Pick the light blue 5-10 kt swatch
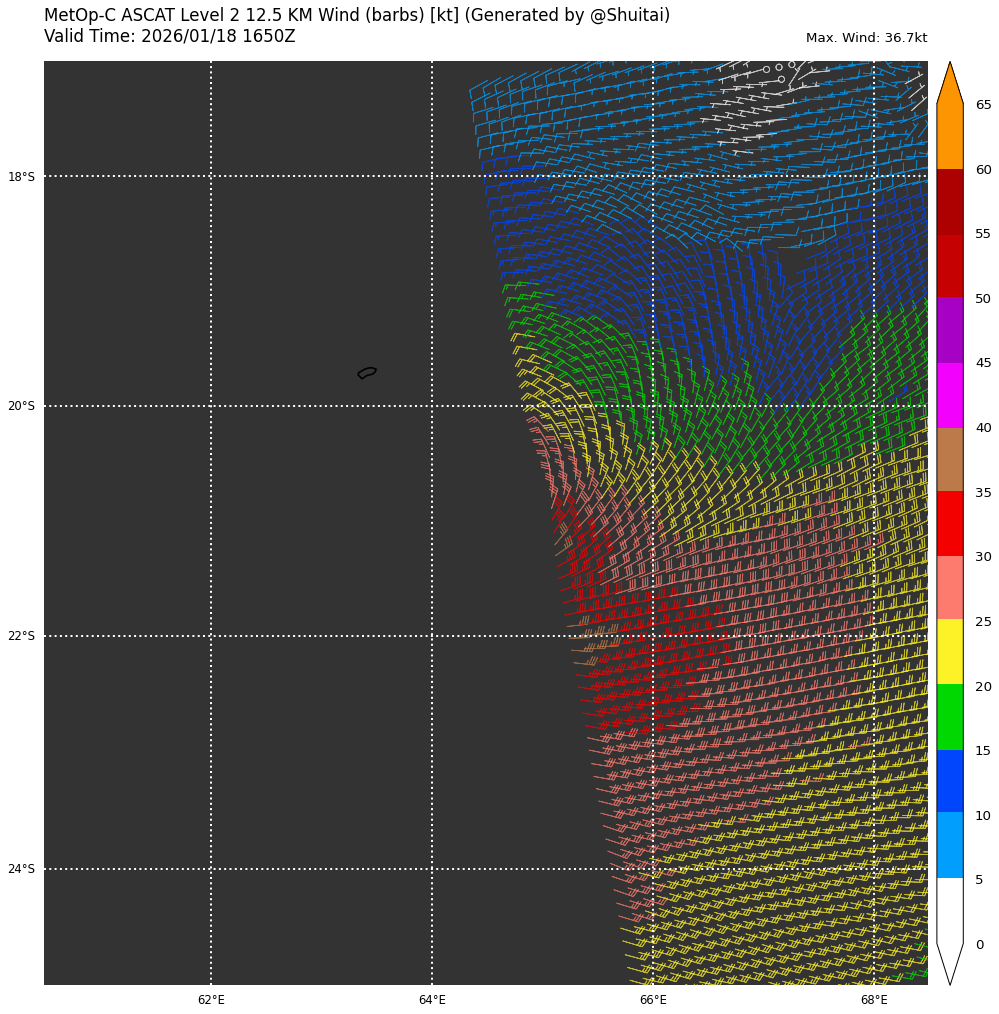 click(x=949, y=845)
